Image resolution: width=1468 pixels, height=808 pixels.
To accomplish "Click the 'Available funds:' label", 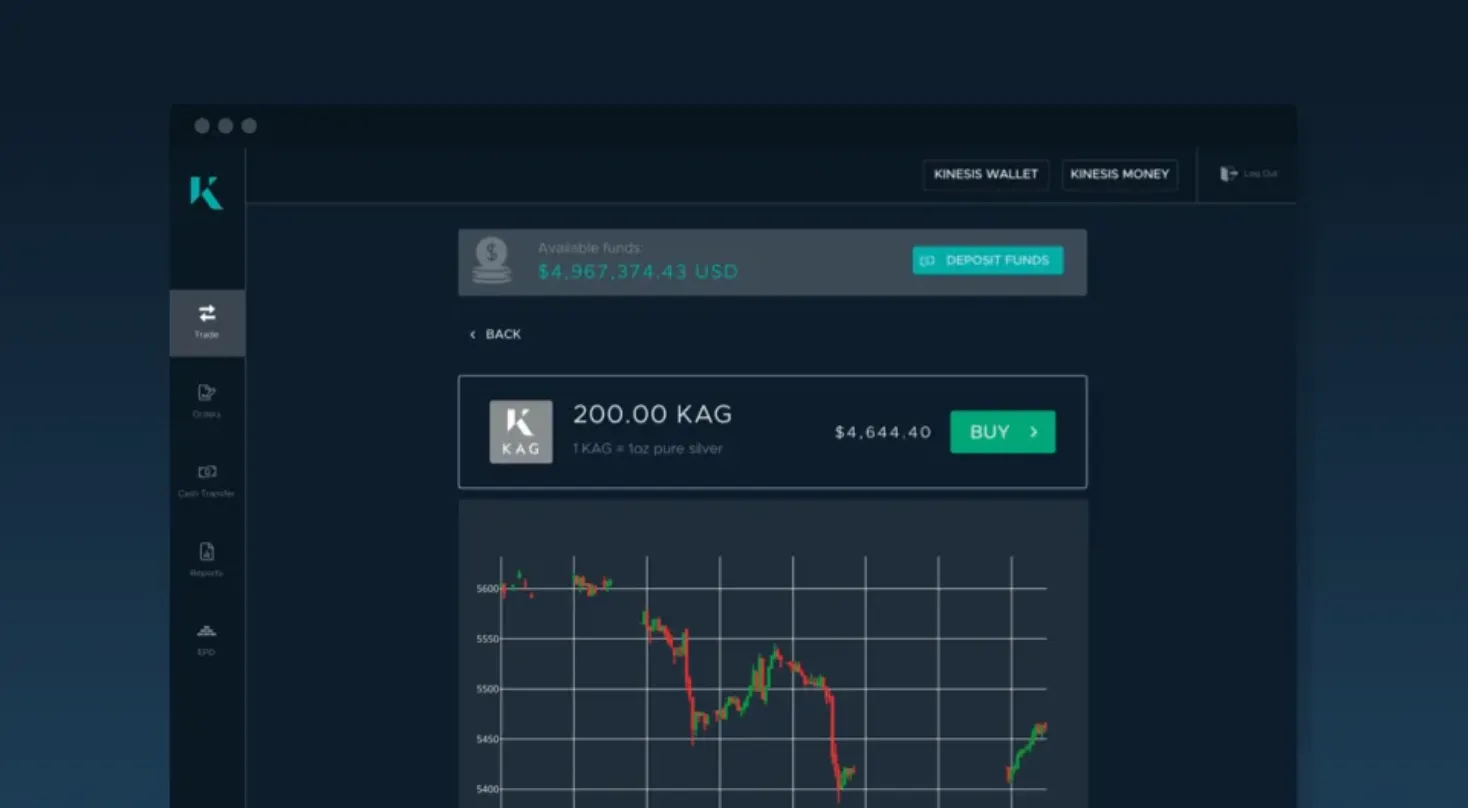I will click(x=590, y=248).
